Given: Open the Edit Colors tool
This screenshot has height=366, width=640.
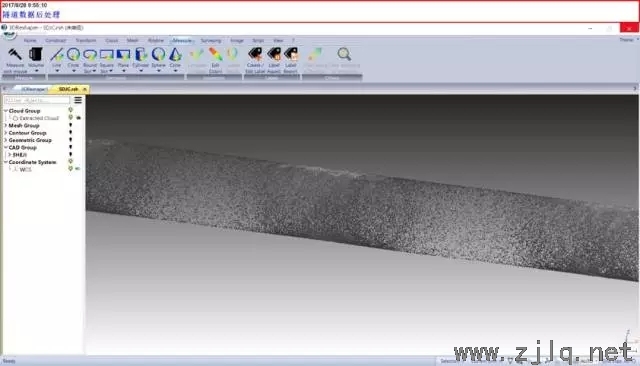Looking at the screenshot, I should point(216,54).
